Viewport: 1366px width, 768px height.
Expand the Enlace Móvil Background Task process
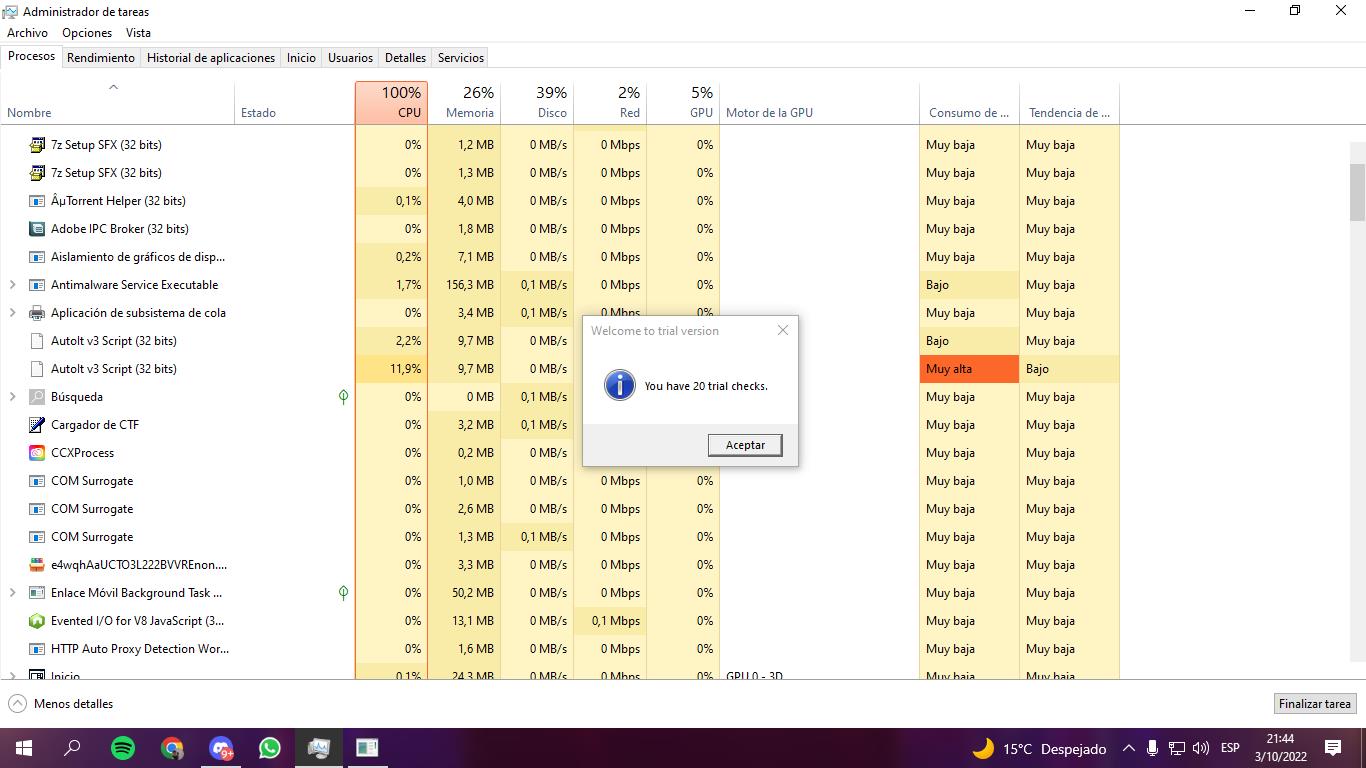pyautogui.click(x=12, y=593)
